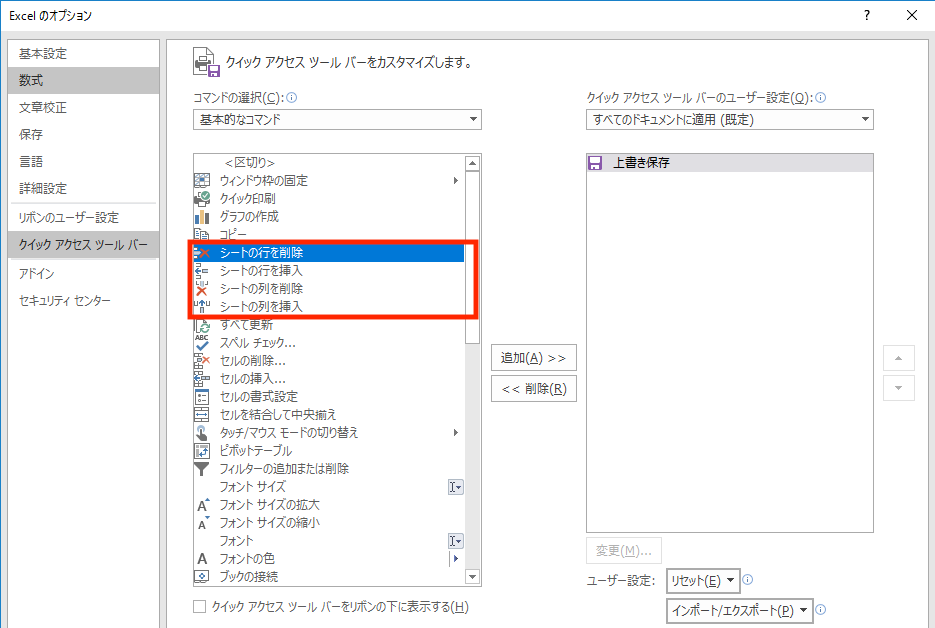Open フォント サイズ combo indicator
The height and width of the screenshot is (628, 935).
point(456,487)
